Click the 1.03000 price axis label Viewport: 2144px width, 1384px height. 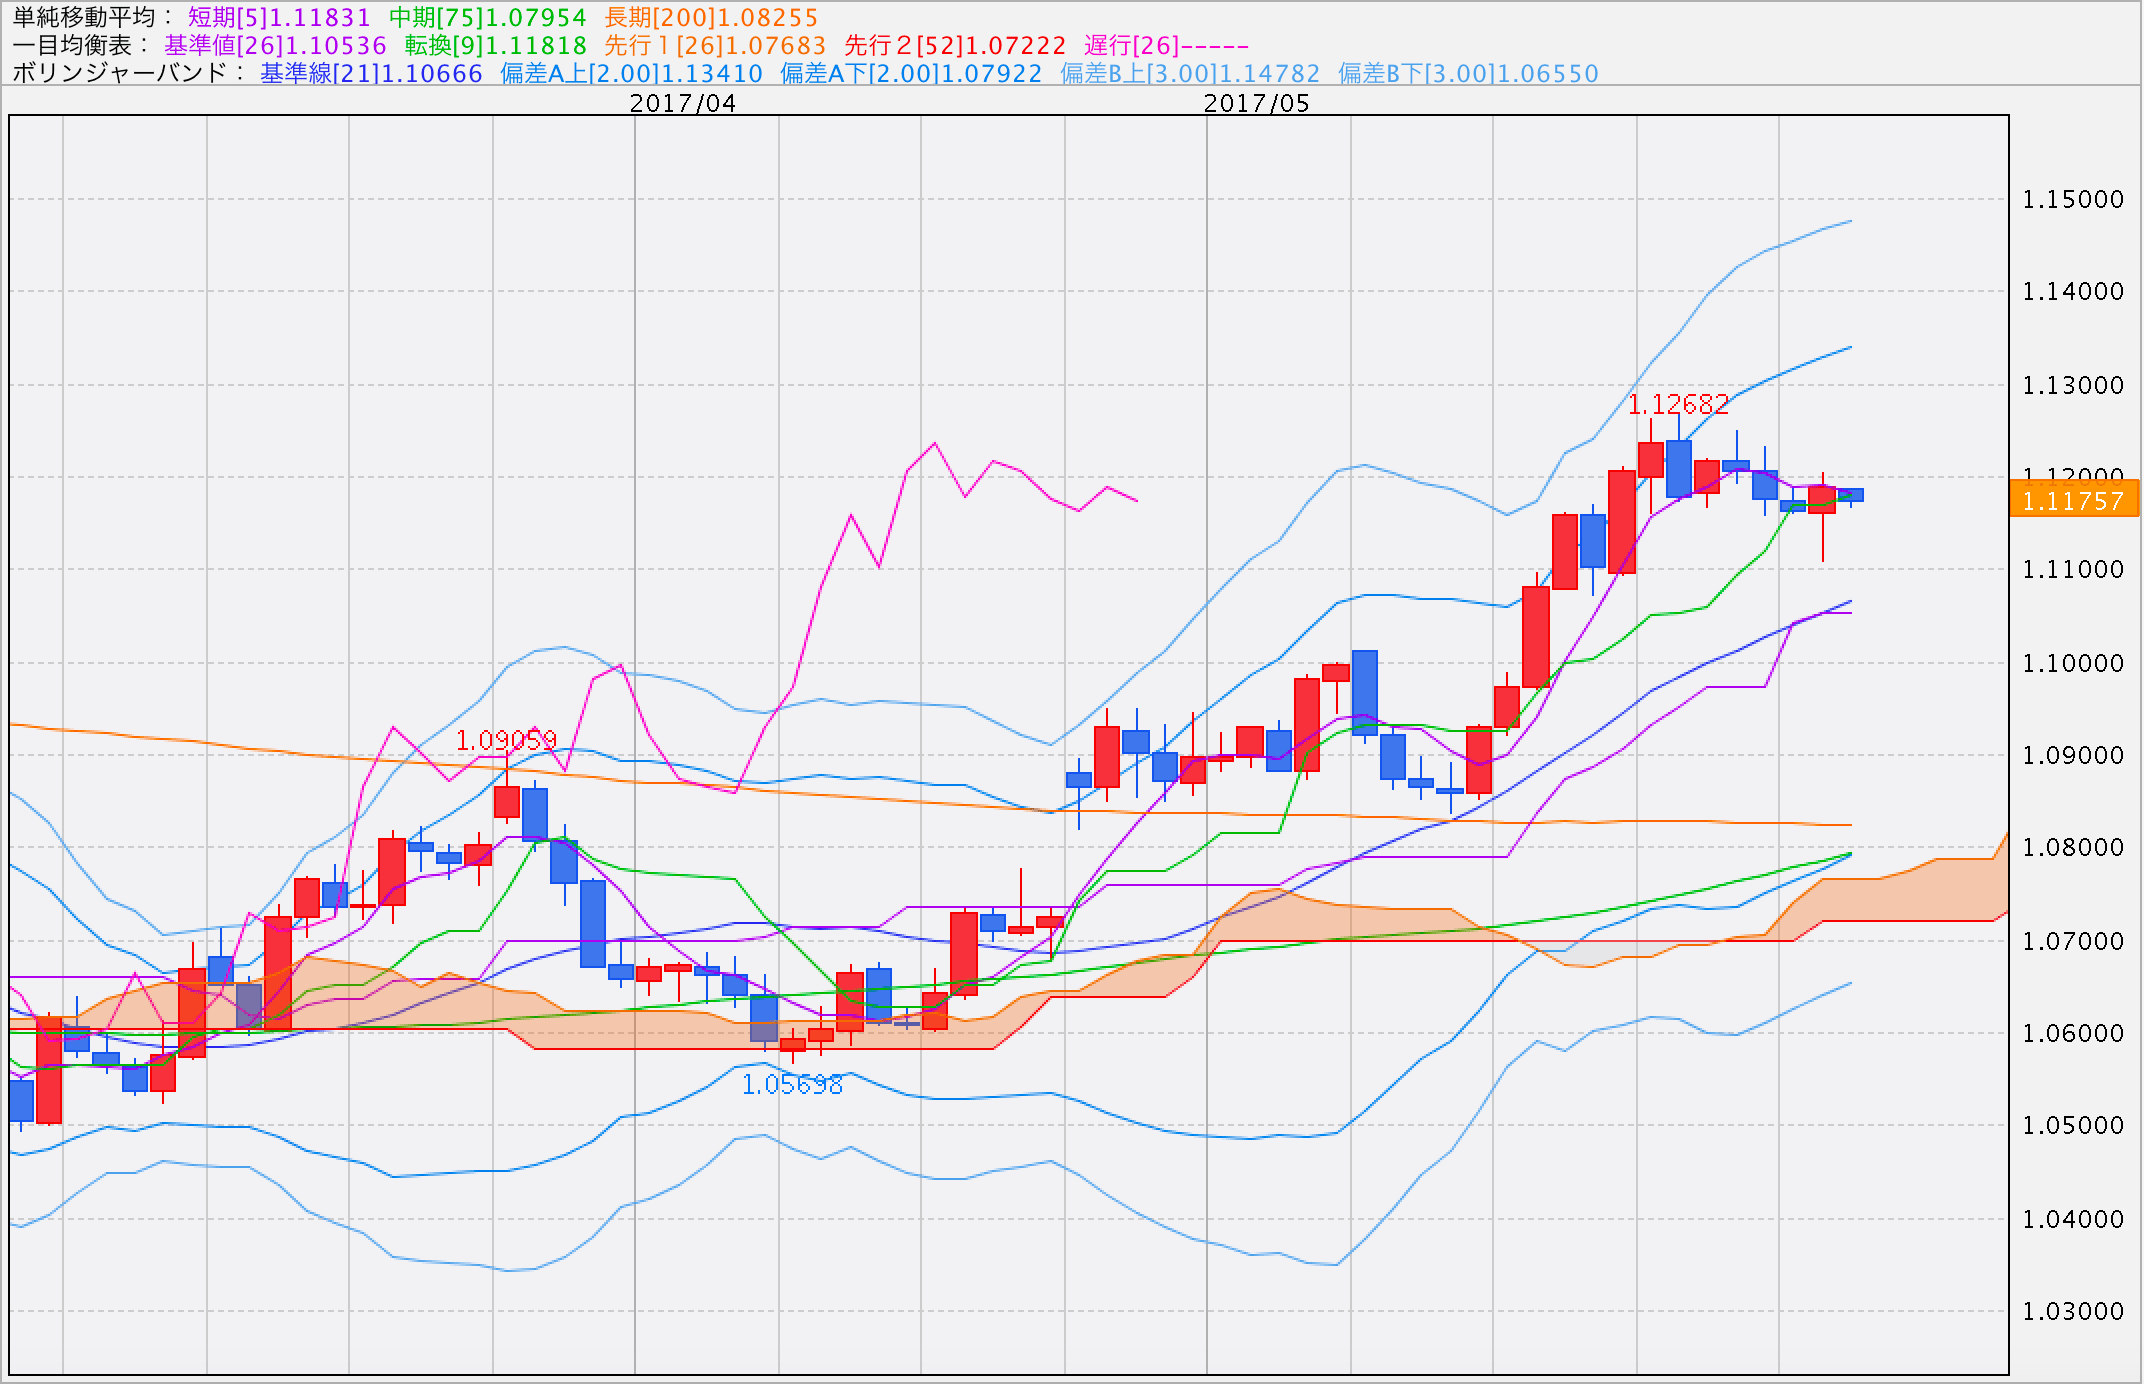(x=2073, y=1311)
